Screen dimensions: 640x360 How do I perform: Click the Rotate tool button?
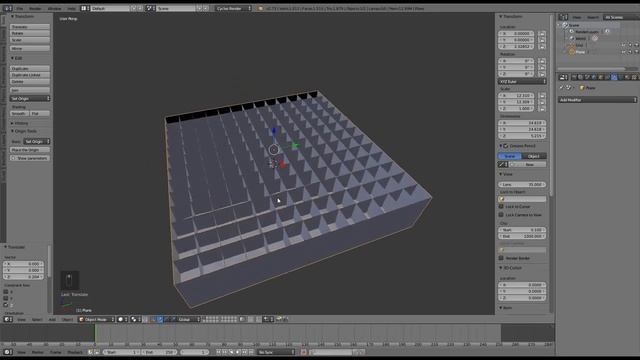pyautogui.click(x=30, y=33)
